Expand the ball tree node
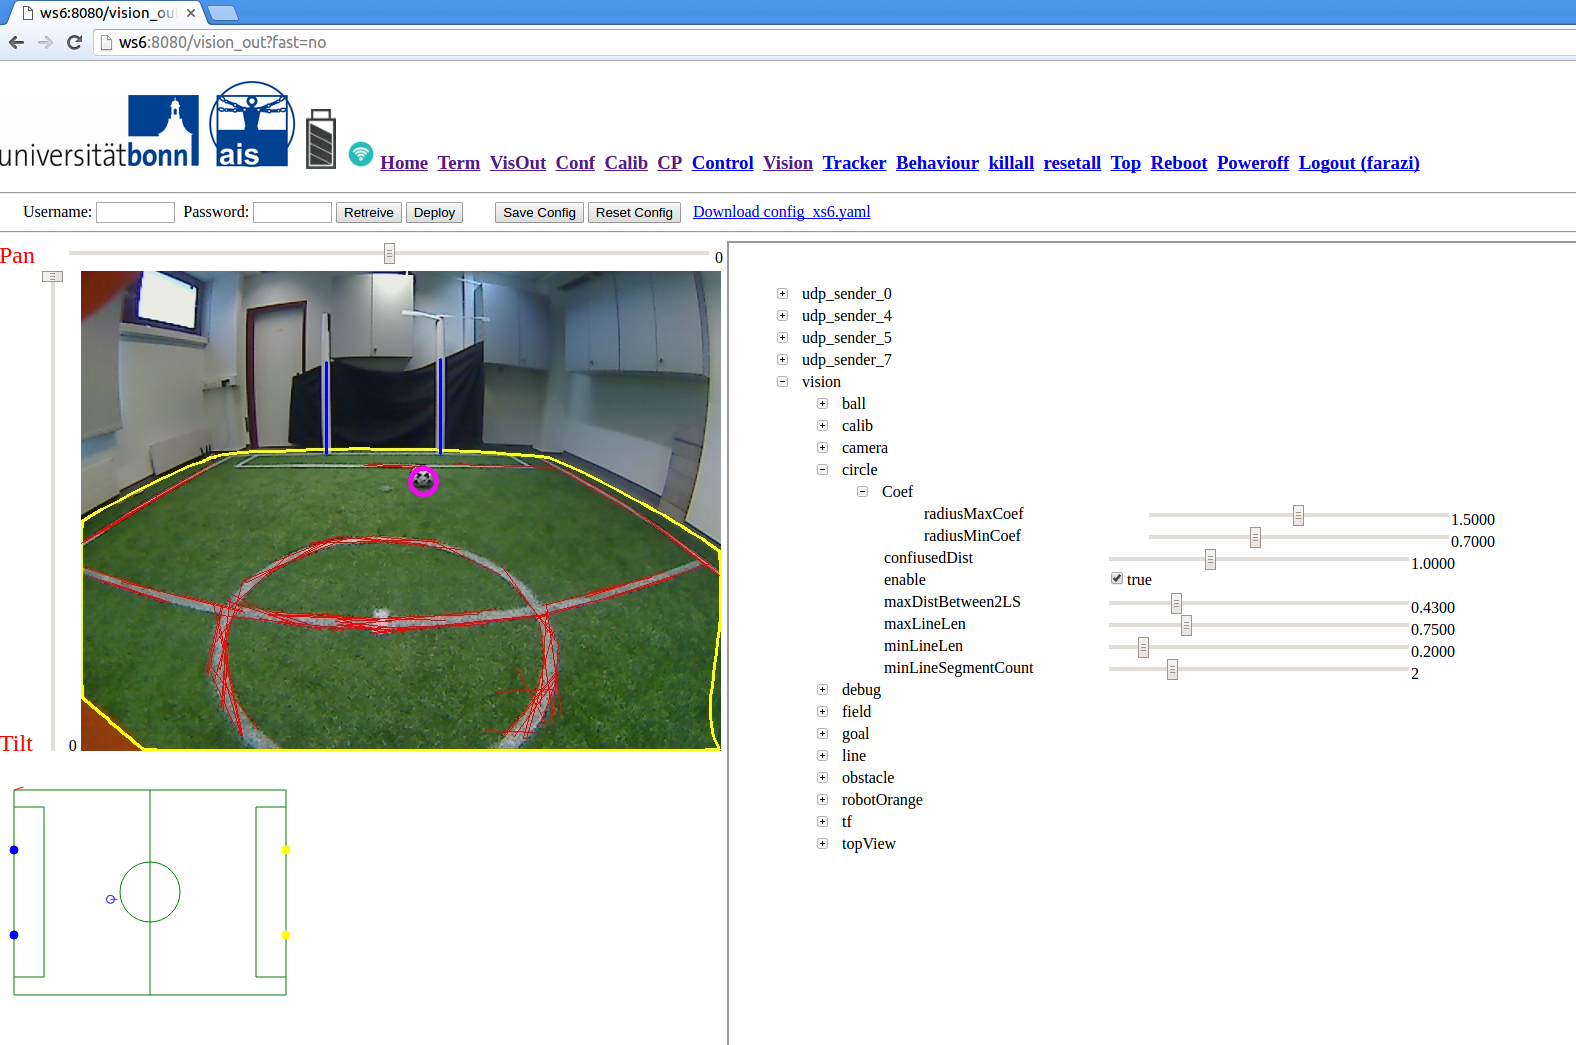The width and height of the screenshot is (1576, 1045). [823, 404]
